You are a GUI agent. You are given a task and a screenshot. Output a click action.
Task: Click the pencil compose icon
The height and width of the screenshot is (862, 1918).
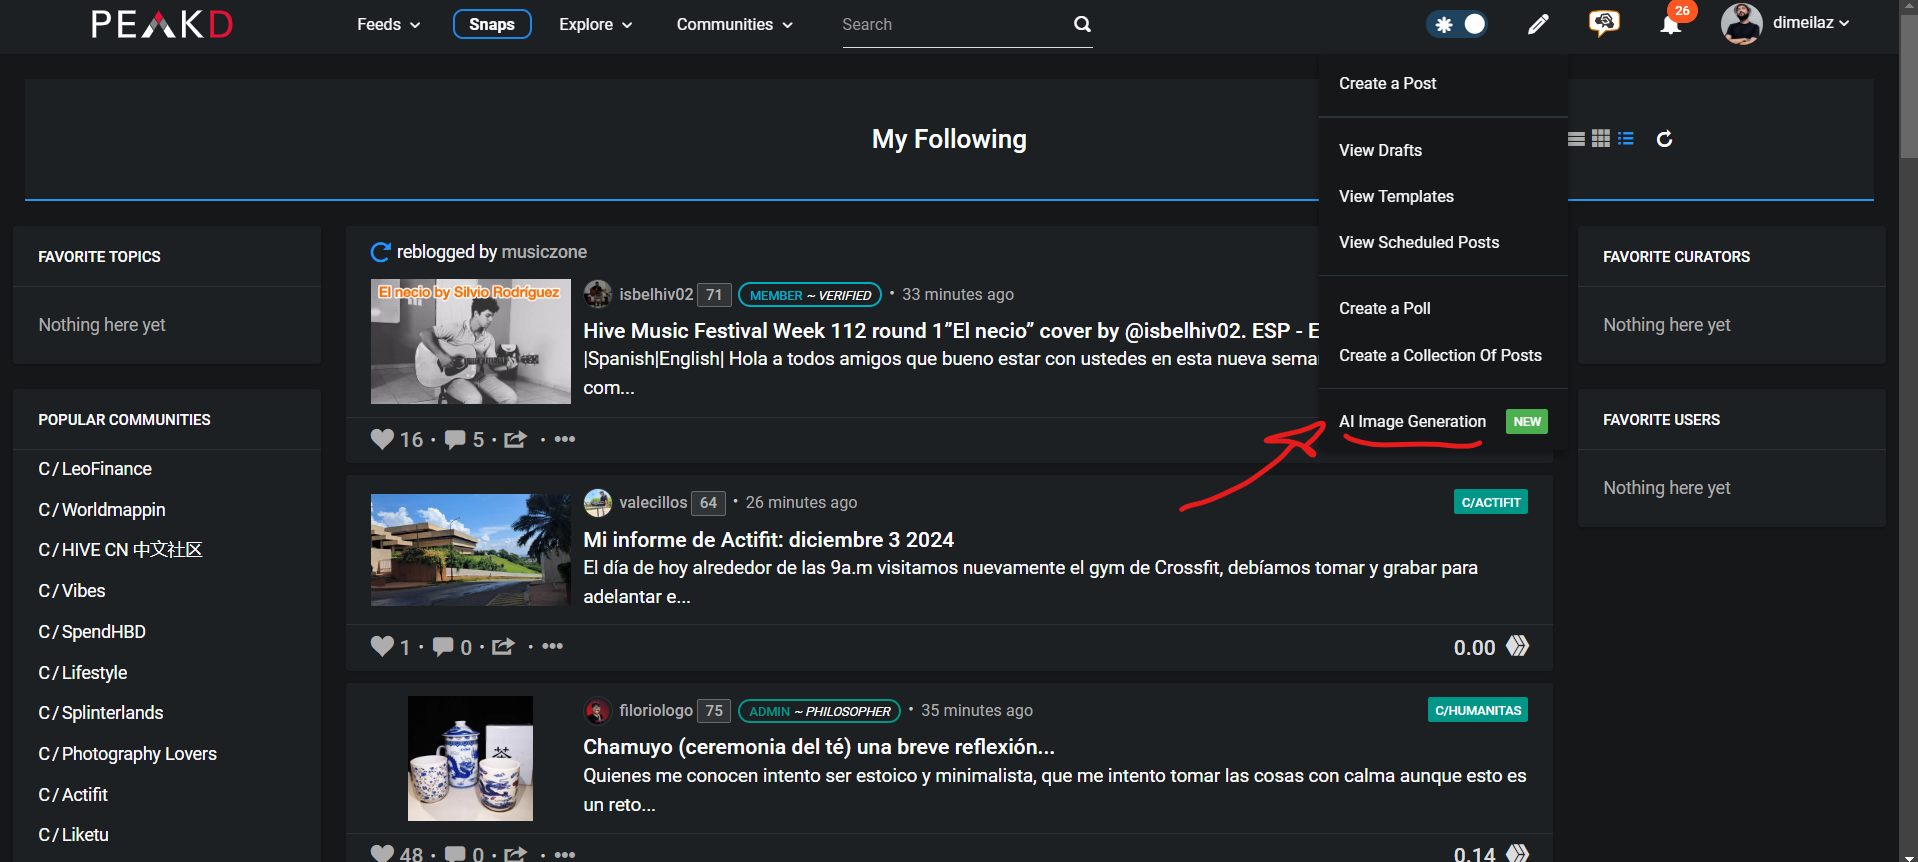pos(1538,24)
